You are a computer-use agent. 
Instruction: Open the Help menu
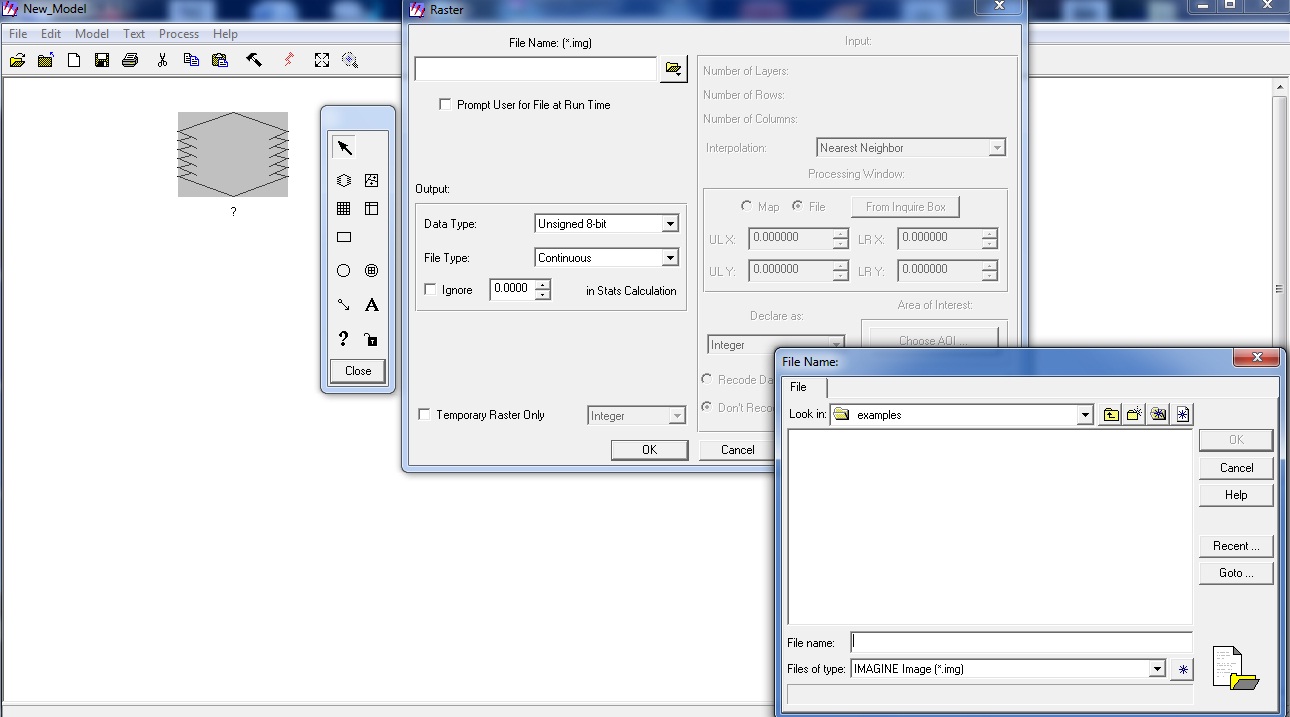click(225, 34)
